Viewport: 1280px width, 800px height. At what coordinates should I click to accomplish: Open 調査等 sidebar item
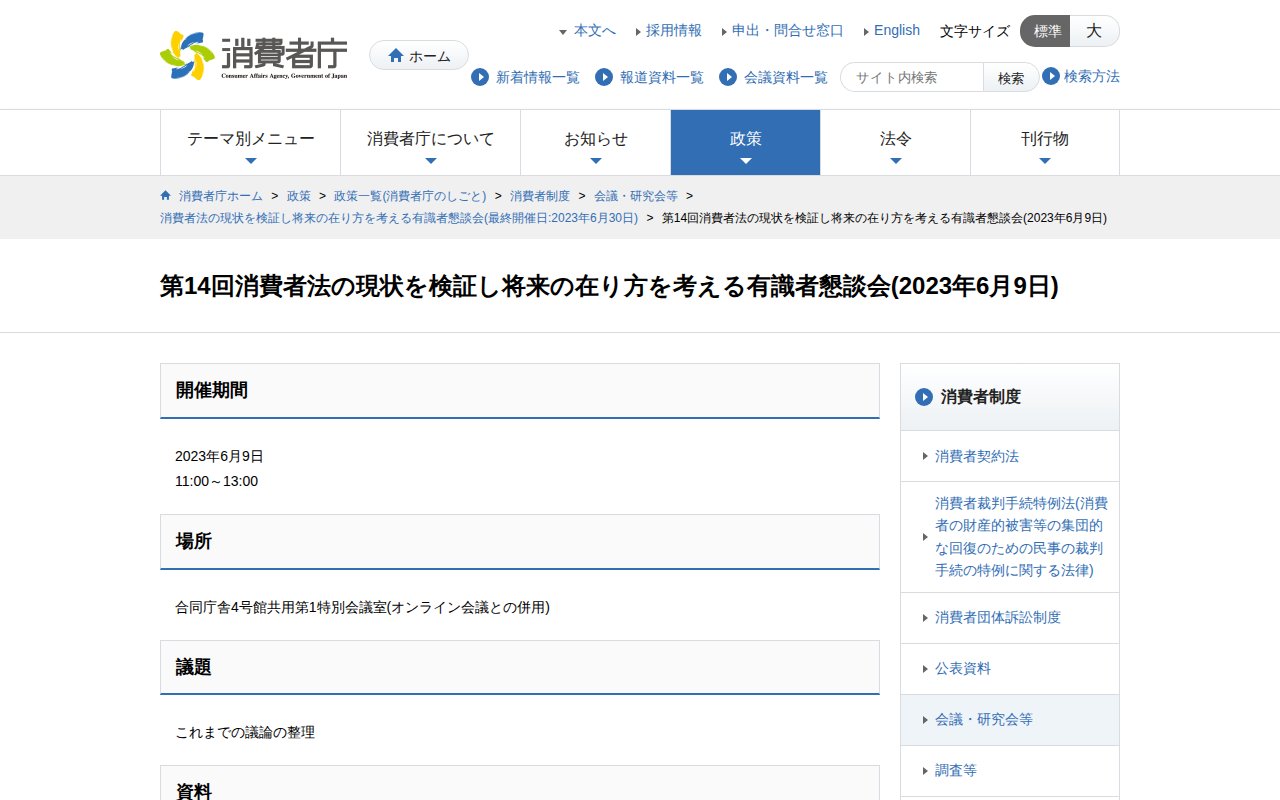coord(1010,771)
